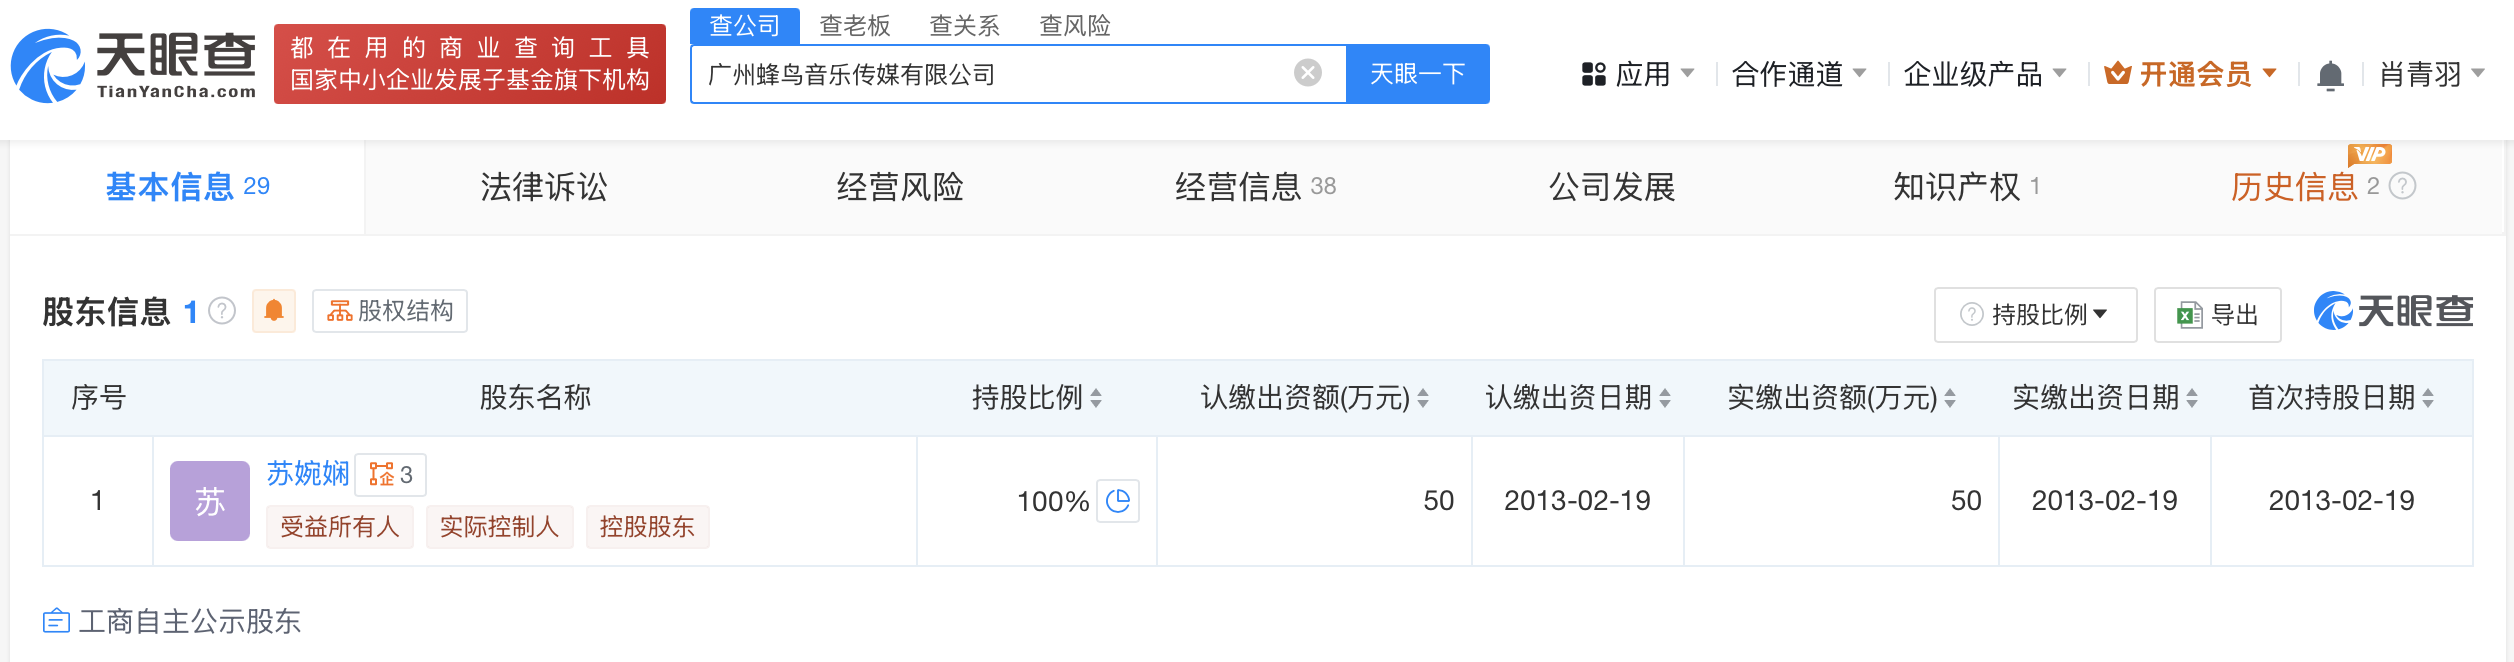Expand the 合作通道 dropdown

pyautogui.click(x=1859, y=73)
